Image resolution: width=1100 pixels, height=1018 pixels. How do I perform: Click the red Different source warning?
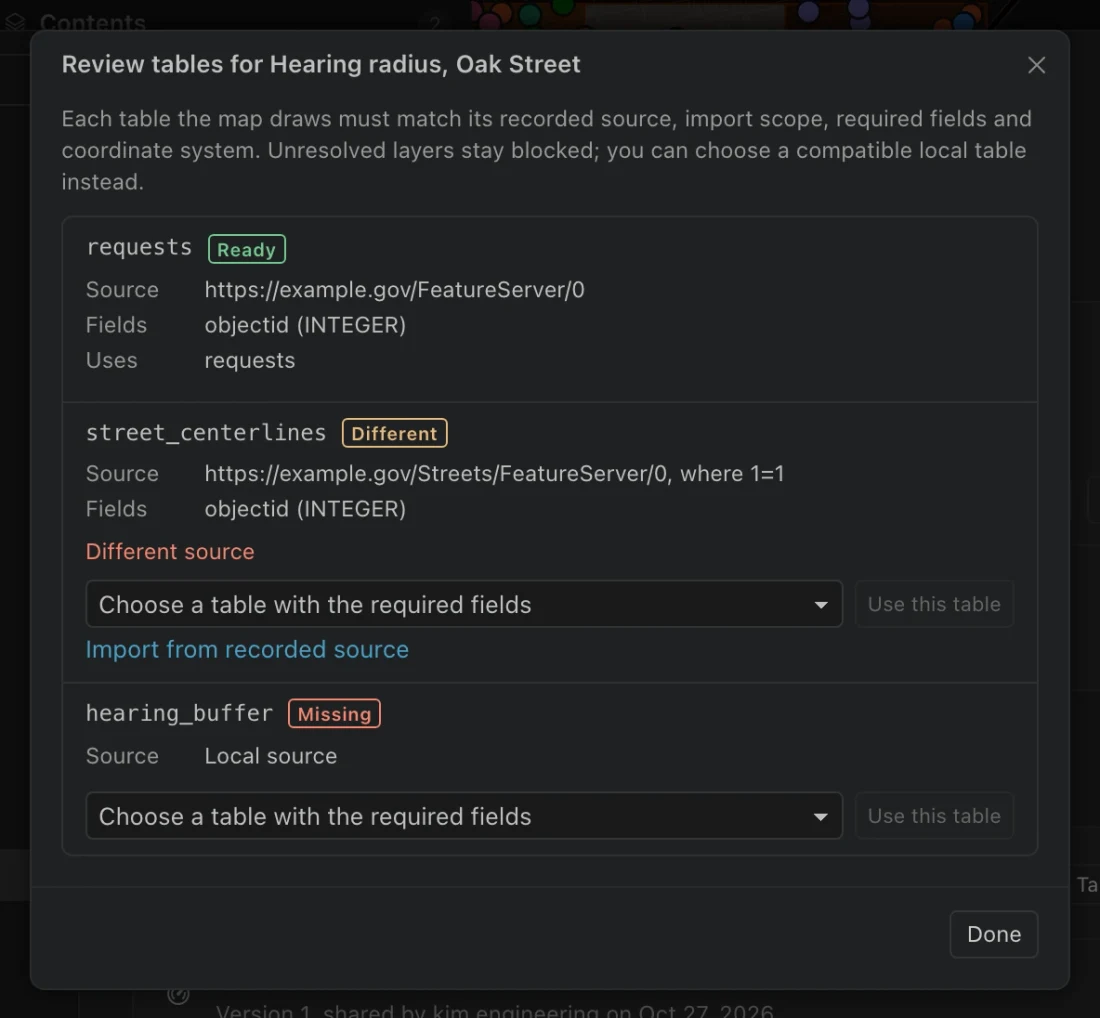pos(170,551)
